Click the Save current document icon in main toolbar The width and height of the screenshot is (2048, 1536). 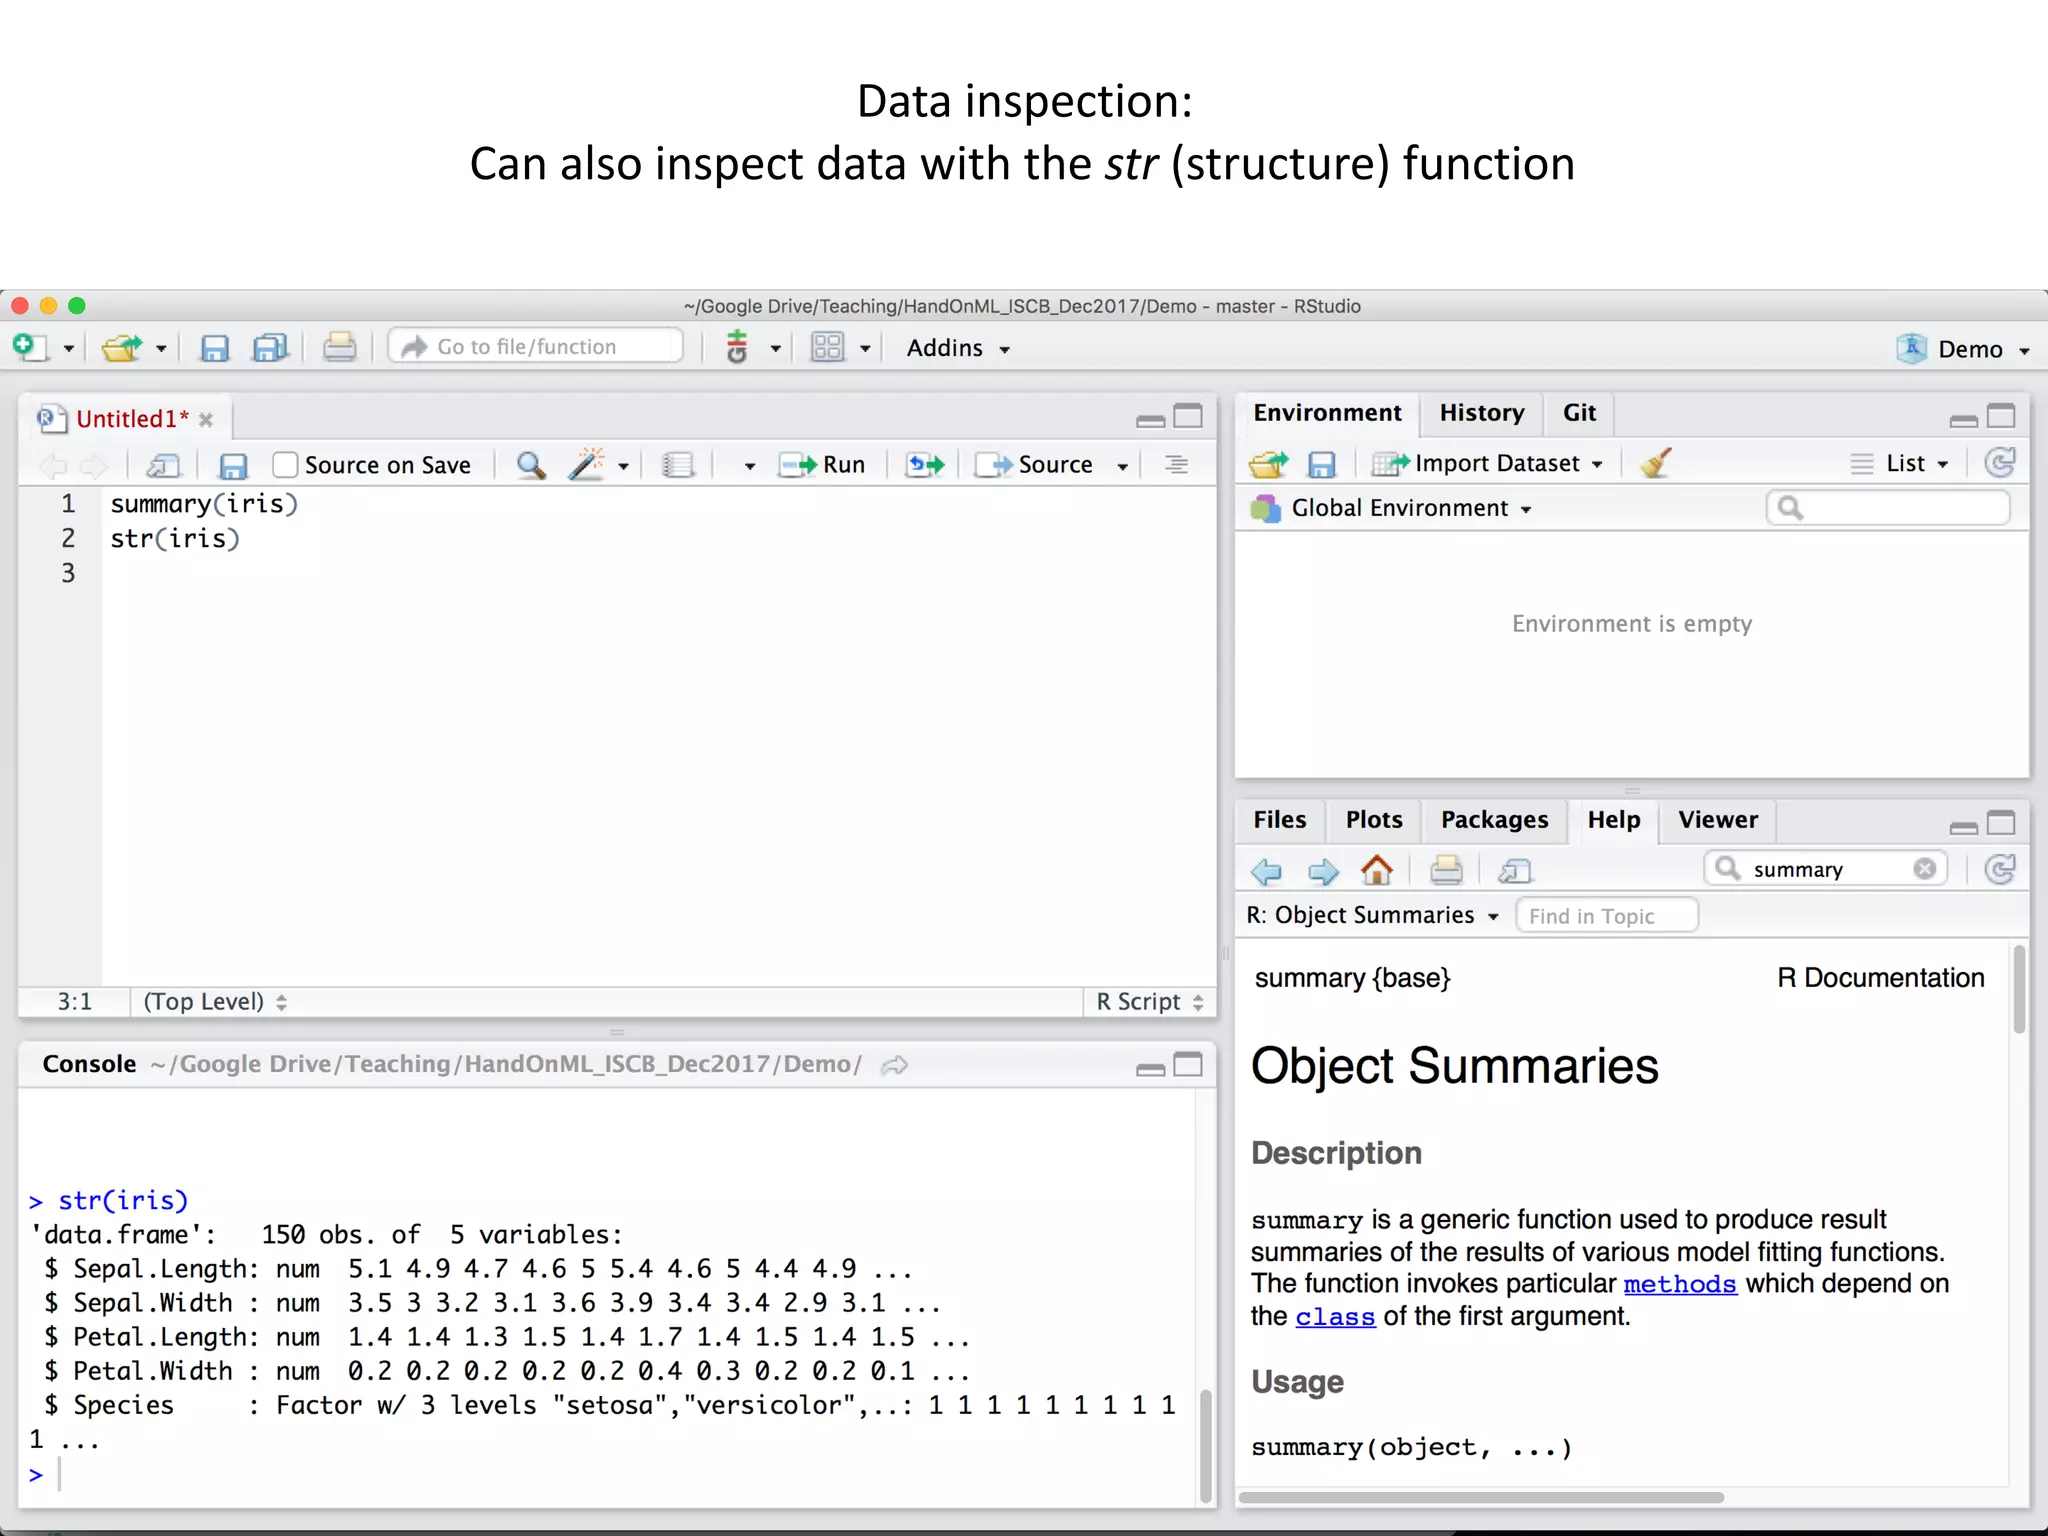pos(214,347)
